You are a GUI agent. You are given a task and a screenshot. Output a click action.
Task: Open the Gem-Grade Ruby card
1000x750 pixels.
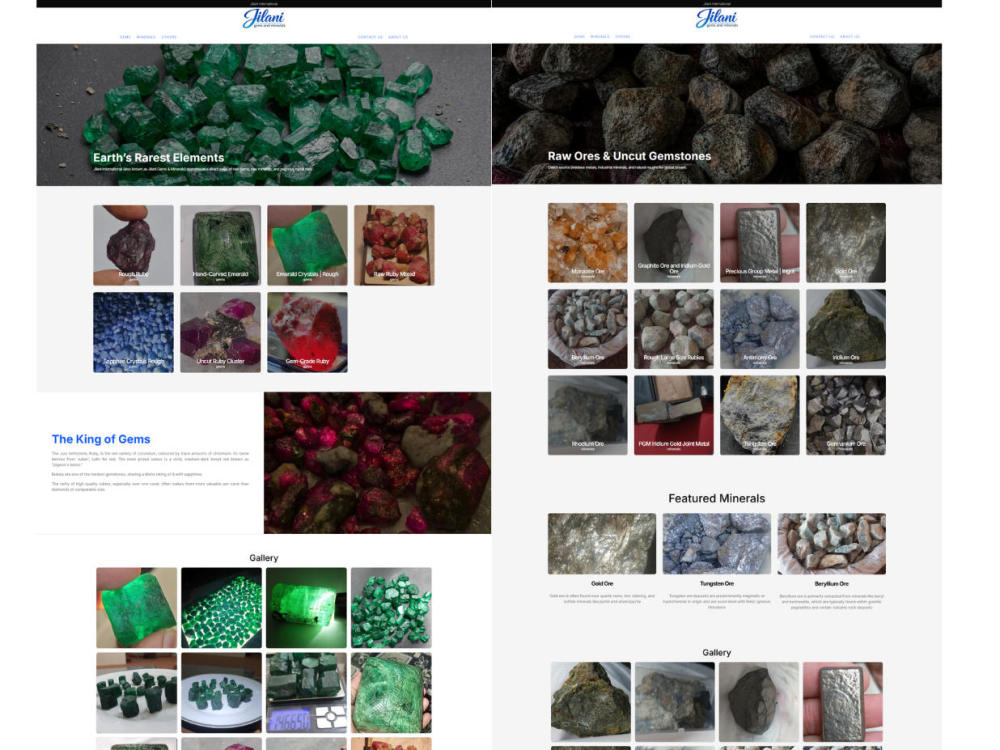click(x=307, y=332)
